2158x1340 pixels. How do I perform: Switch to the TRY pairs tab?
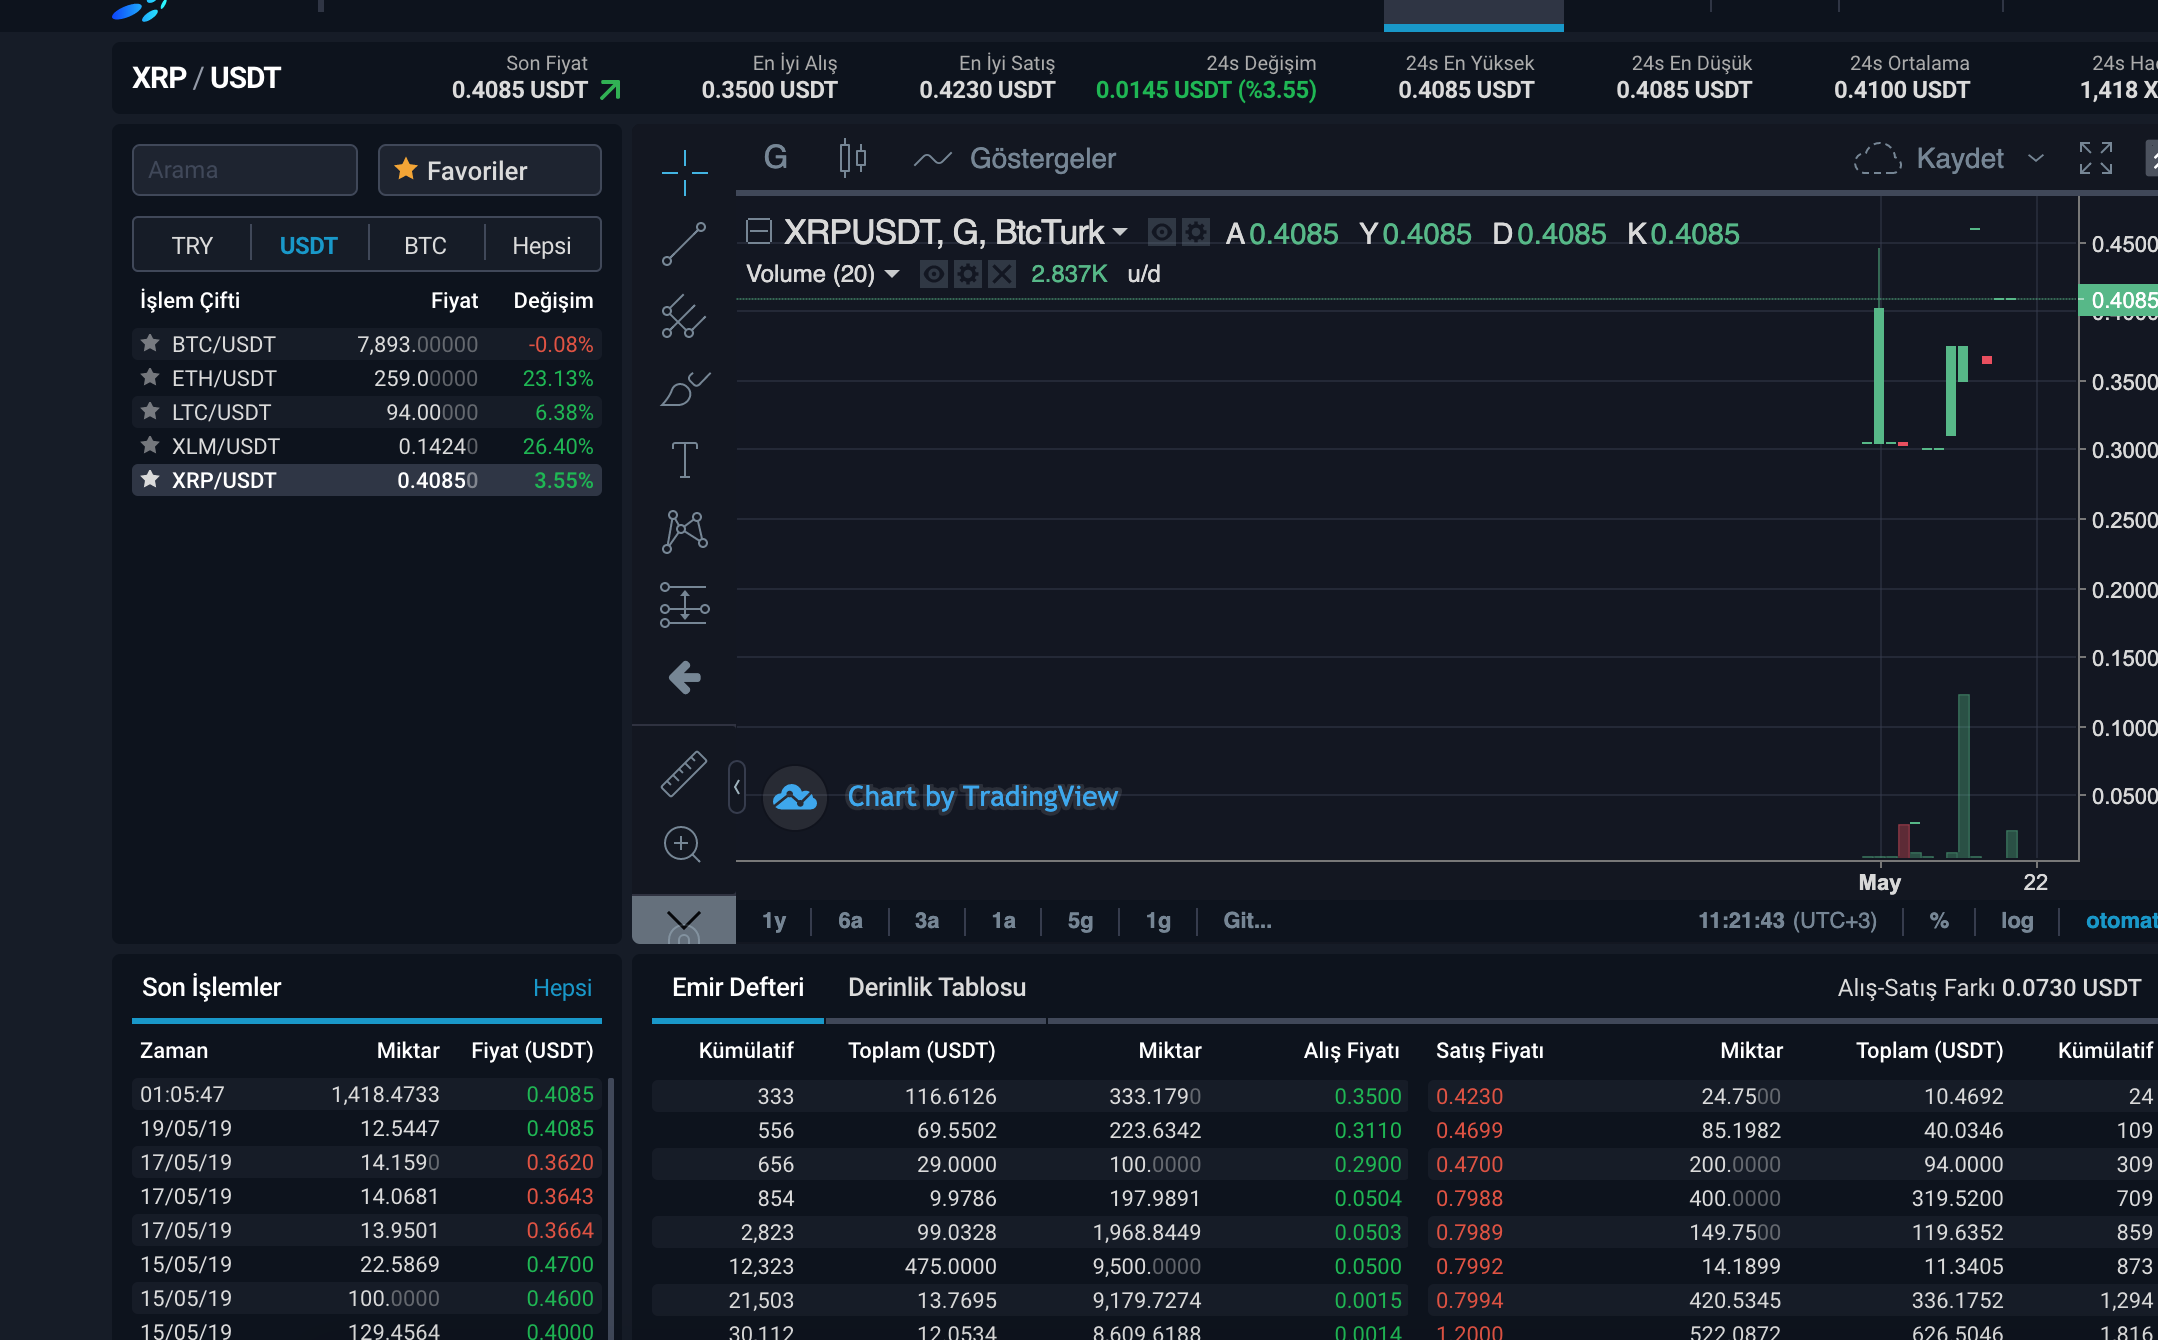click(193, 245)
